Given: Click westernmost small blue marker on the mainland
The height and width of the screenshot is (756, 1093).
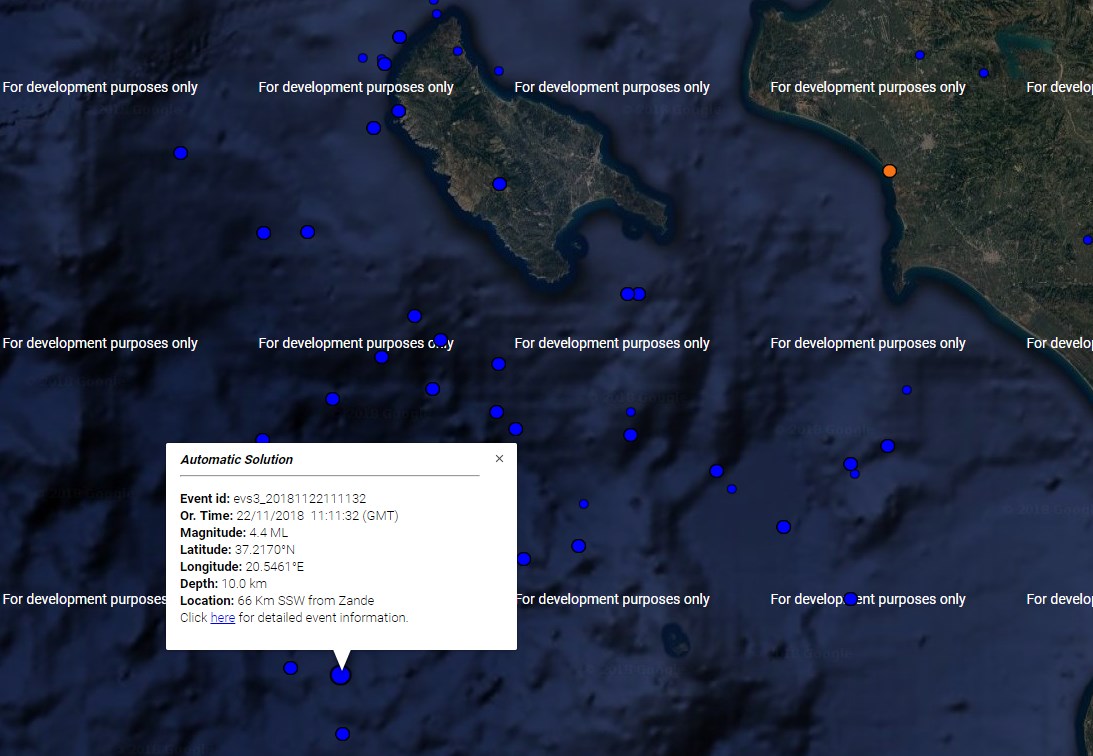Looking at the screenshot, I should (920, 55).
